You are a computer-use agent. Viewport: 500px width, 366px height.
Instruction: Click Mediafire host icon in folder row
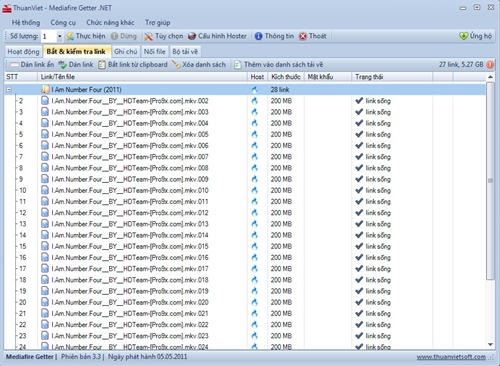(255, 89)
